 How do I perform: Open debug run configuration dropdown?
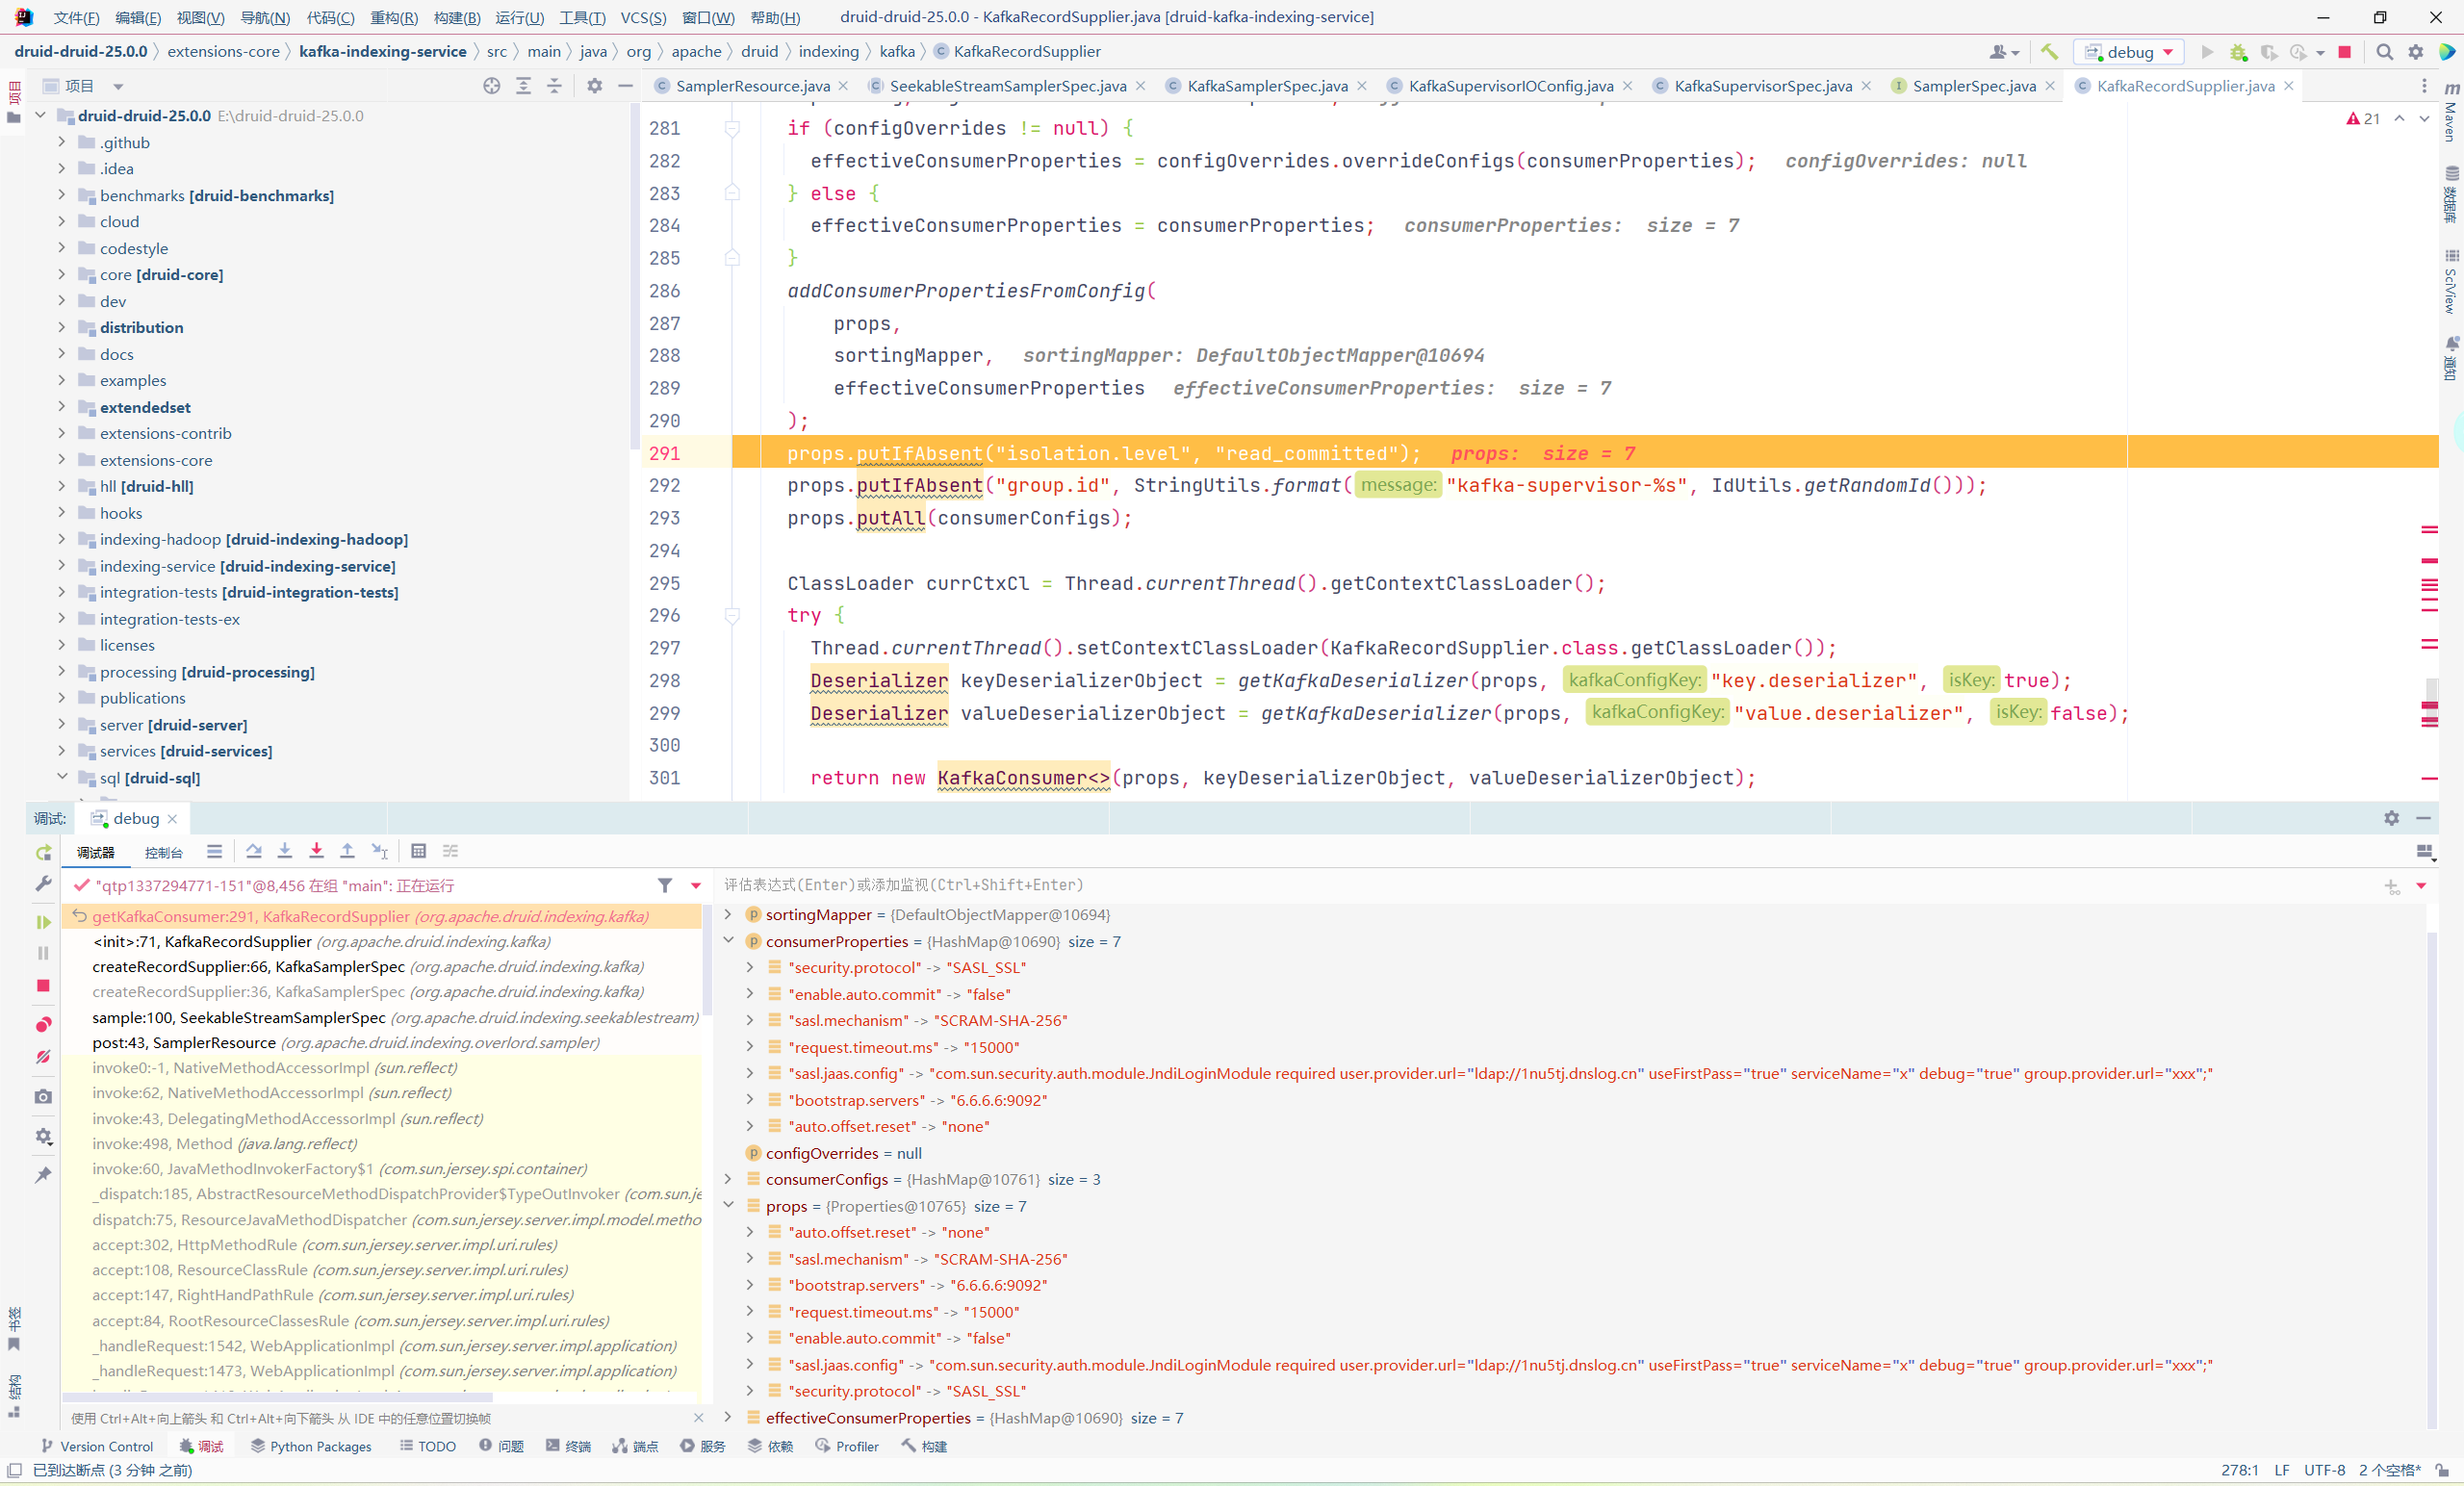[x=2129, y=52]
